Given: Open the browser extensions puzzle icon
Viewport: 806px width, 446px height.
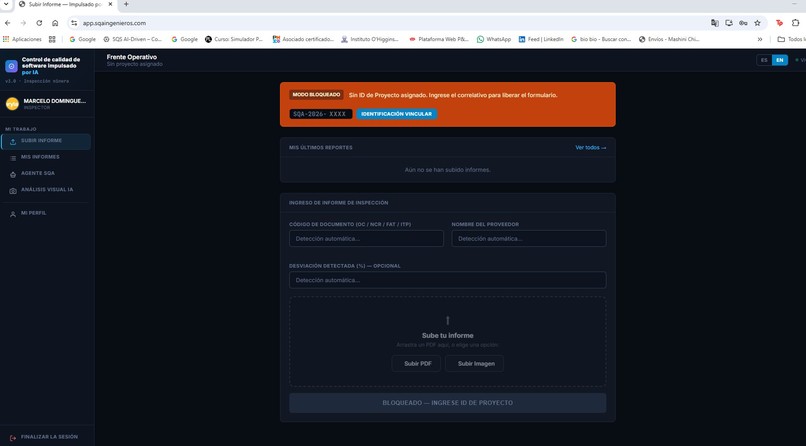Looking at the screenshot, I should [795, 23].
